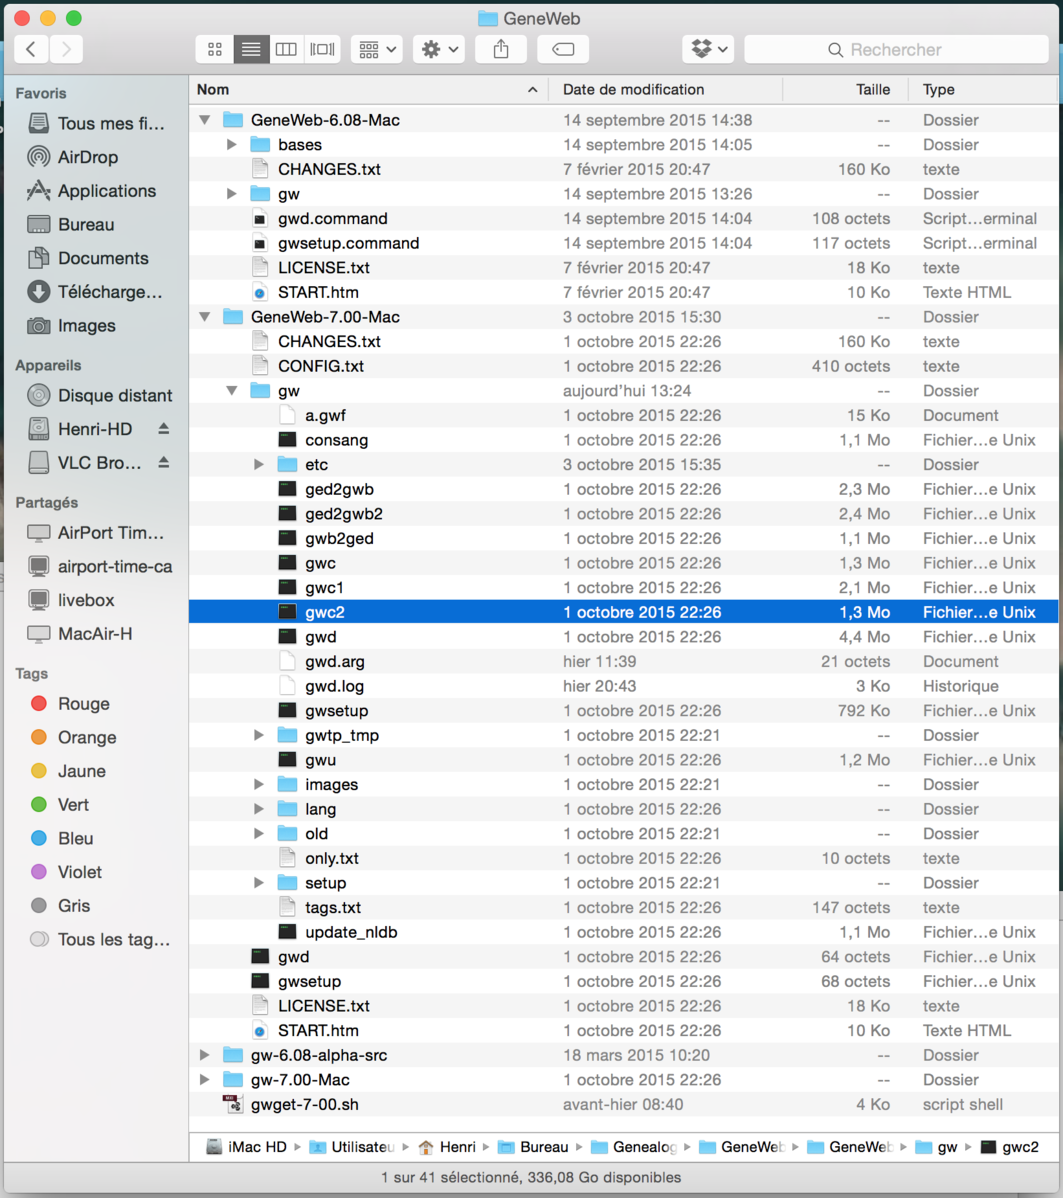The width and height of the screenshot is (1063, 1198).
Task: Expand the gw-7.00-Mac folder
Action: click(x=205, y=1080)
